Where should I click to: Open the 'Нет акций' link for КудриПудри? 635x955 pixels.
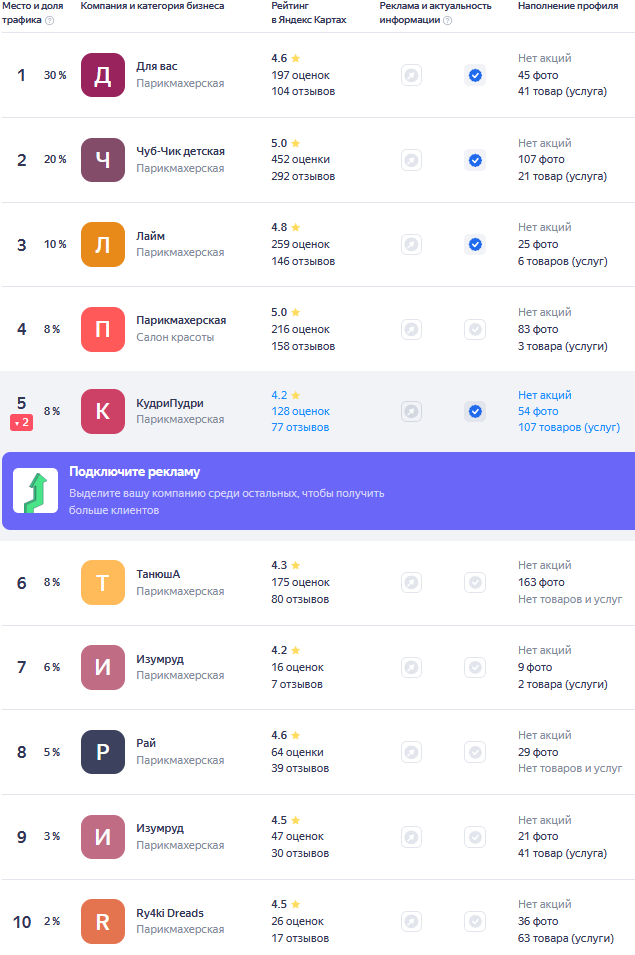pyautogui.click(x=545, y=395)
